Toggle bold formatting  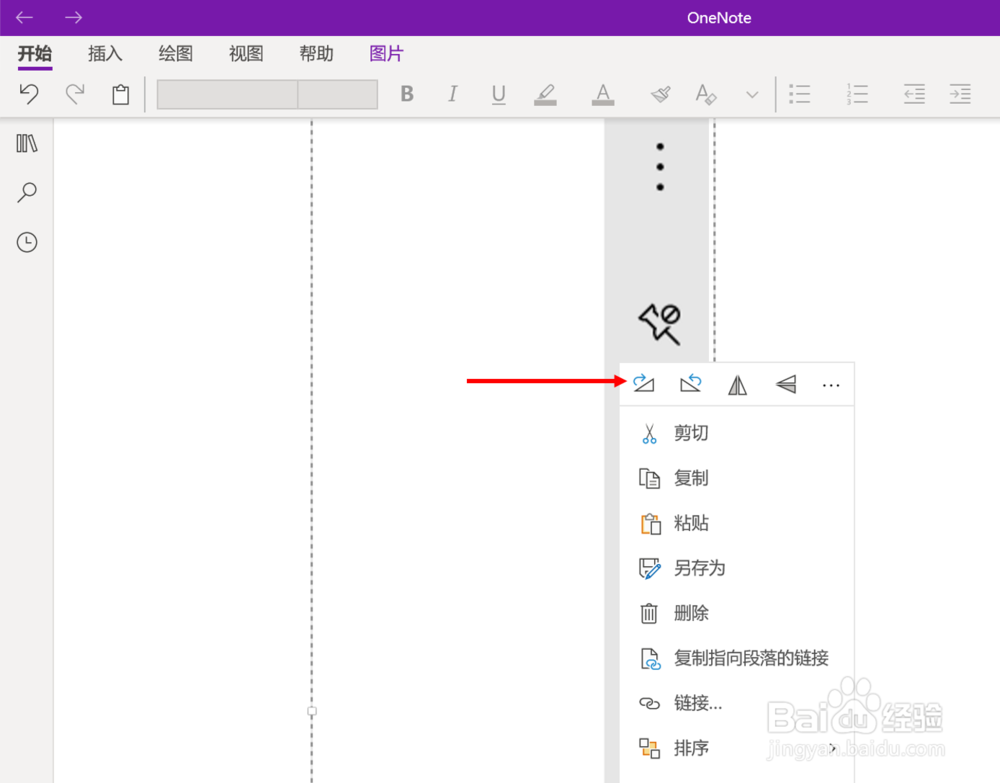(x=407, y=94)
